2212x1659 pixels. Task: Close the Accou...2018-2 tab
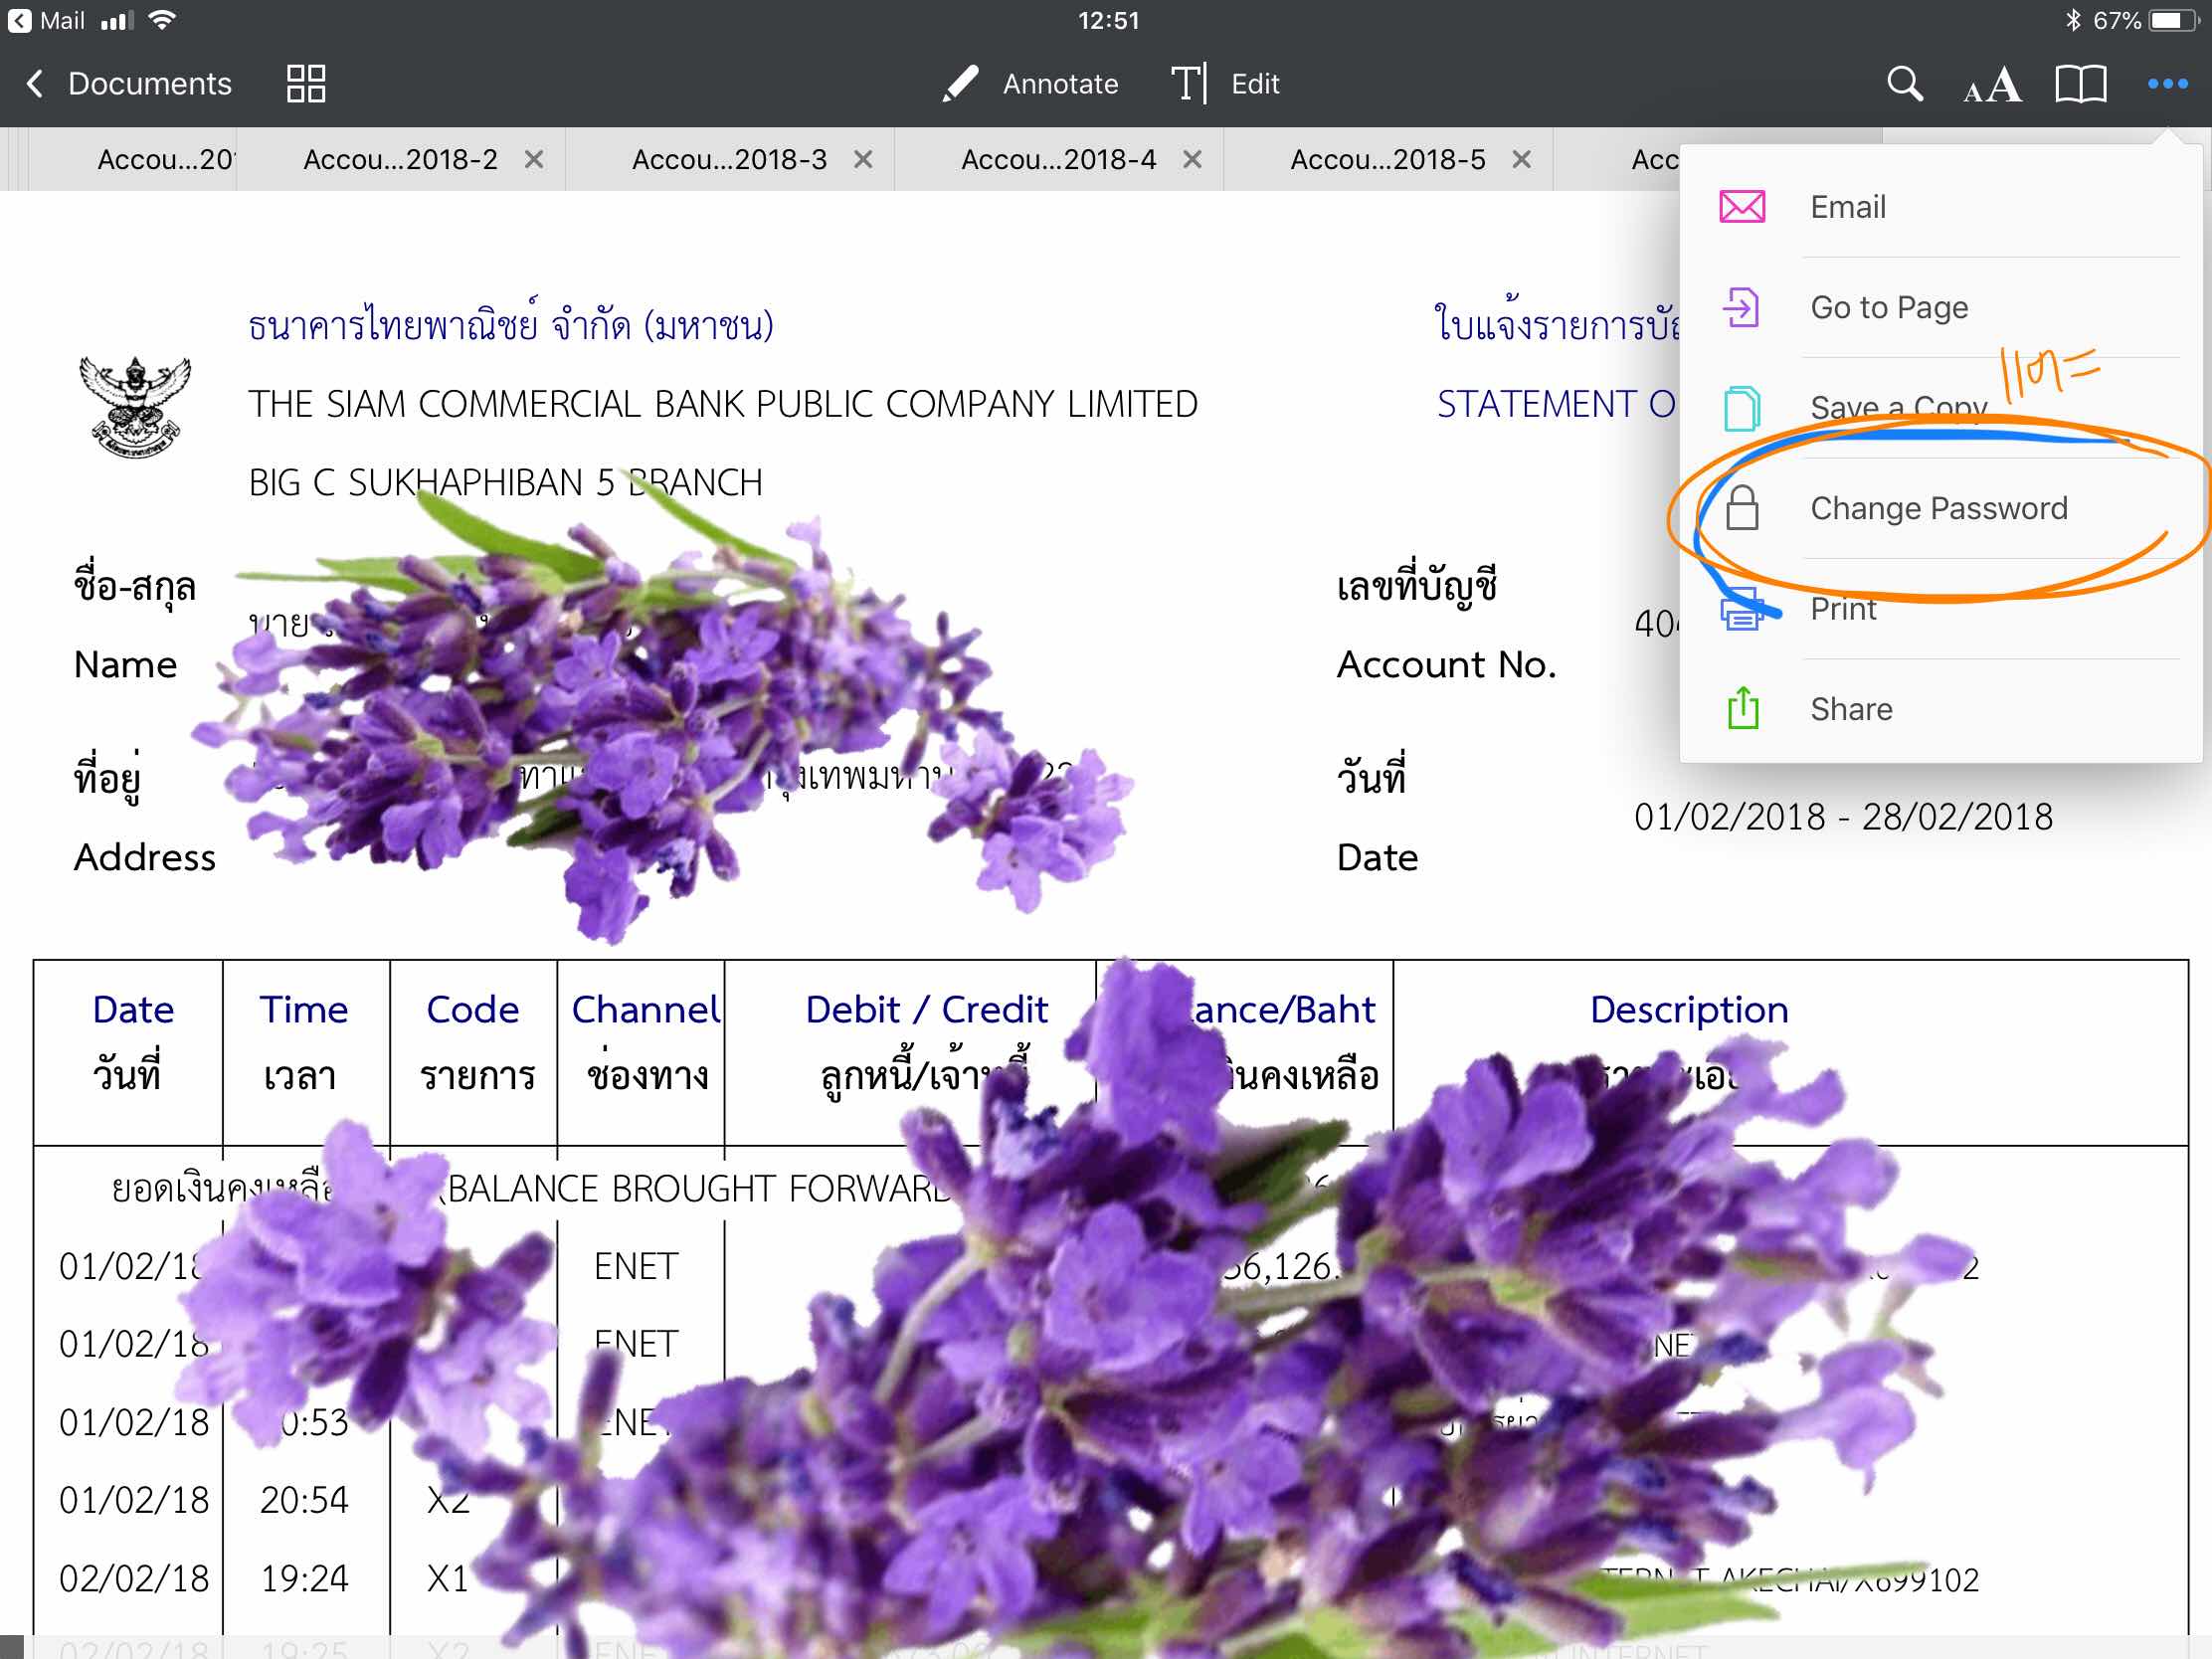point(534,160)
